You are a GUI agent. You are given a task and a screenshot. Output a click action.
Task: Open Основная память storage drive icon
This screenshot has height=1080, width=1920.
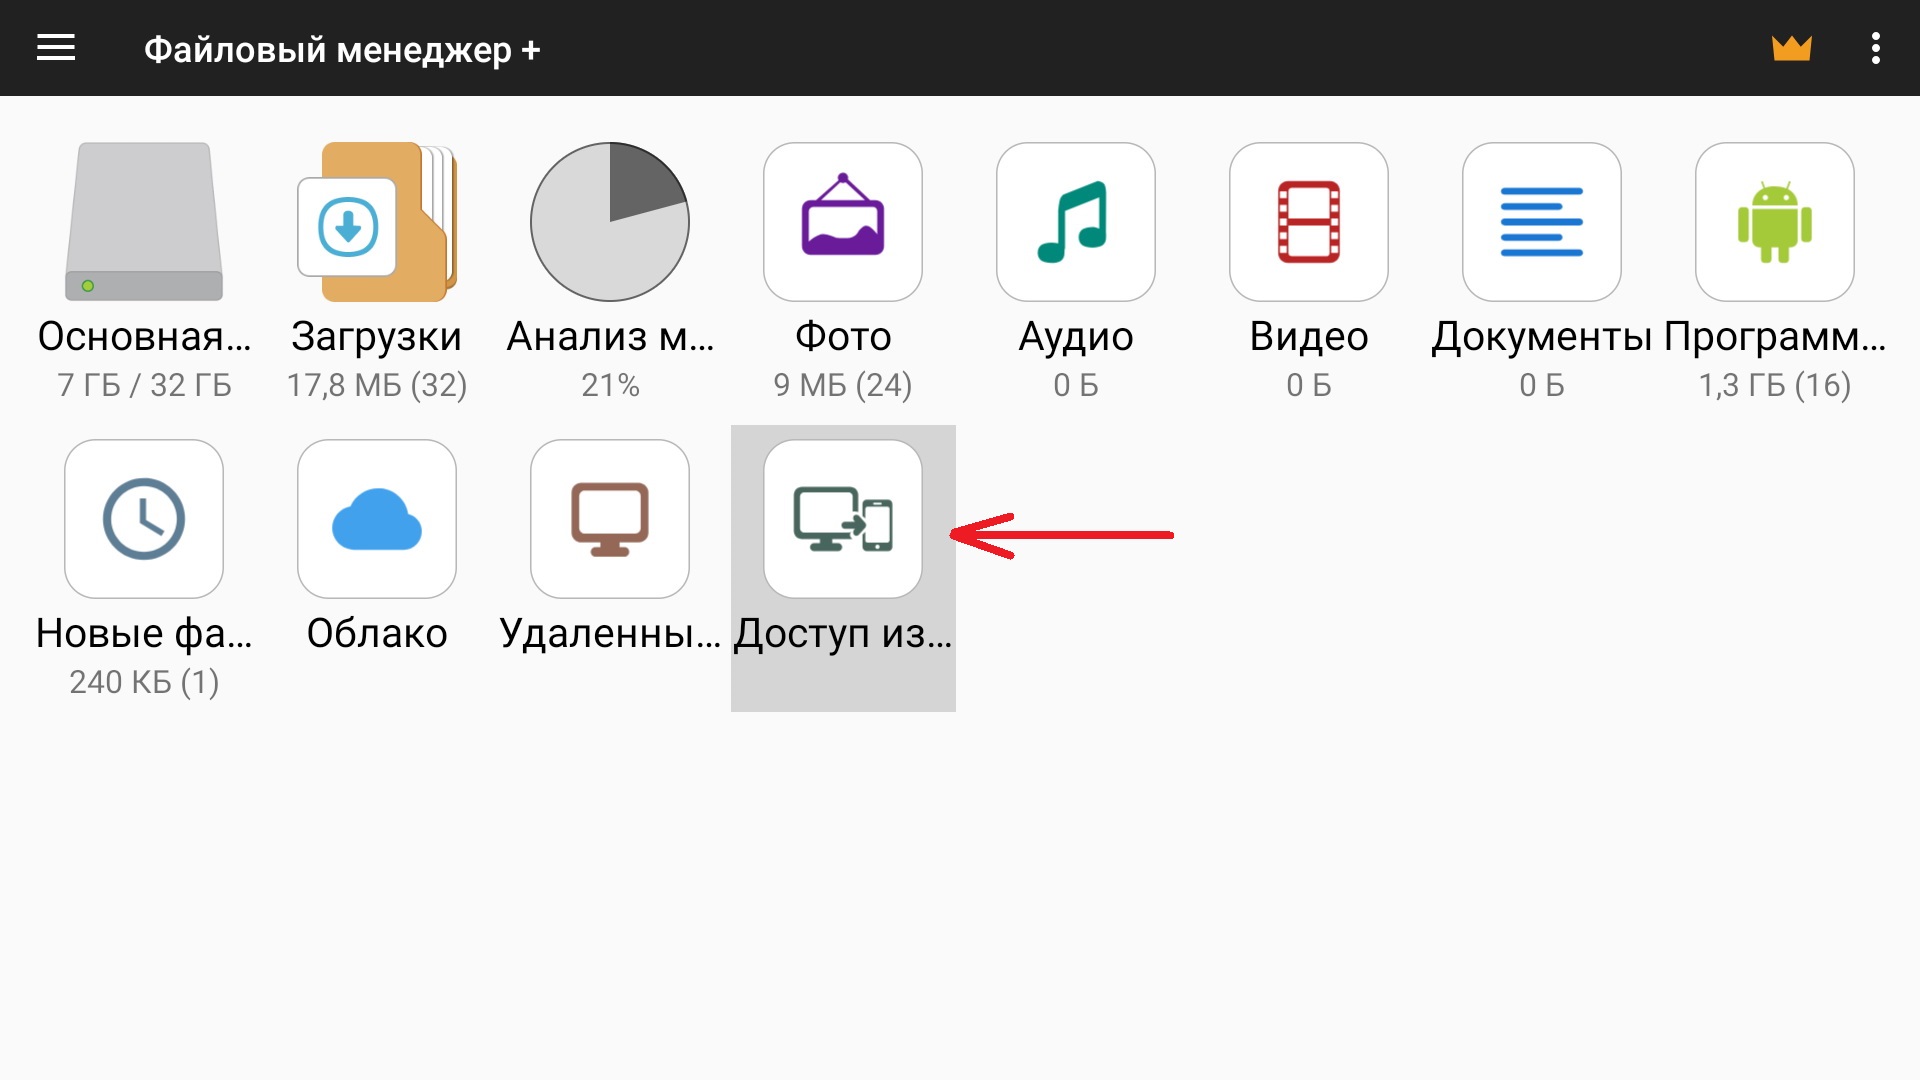tap(144, 221)
